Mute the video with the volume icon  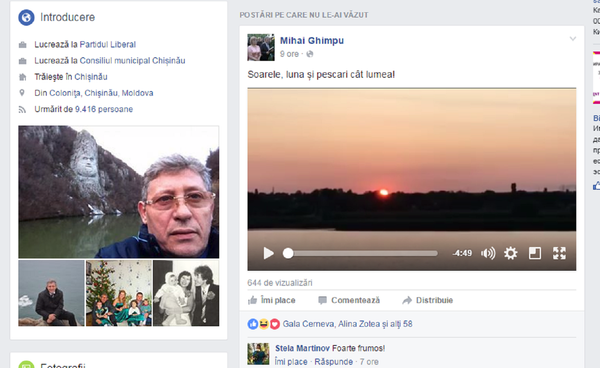coord(488,253)
